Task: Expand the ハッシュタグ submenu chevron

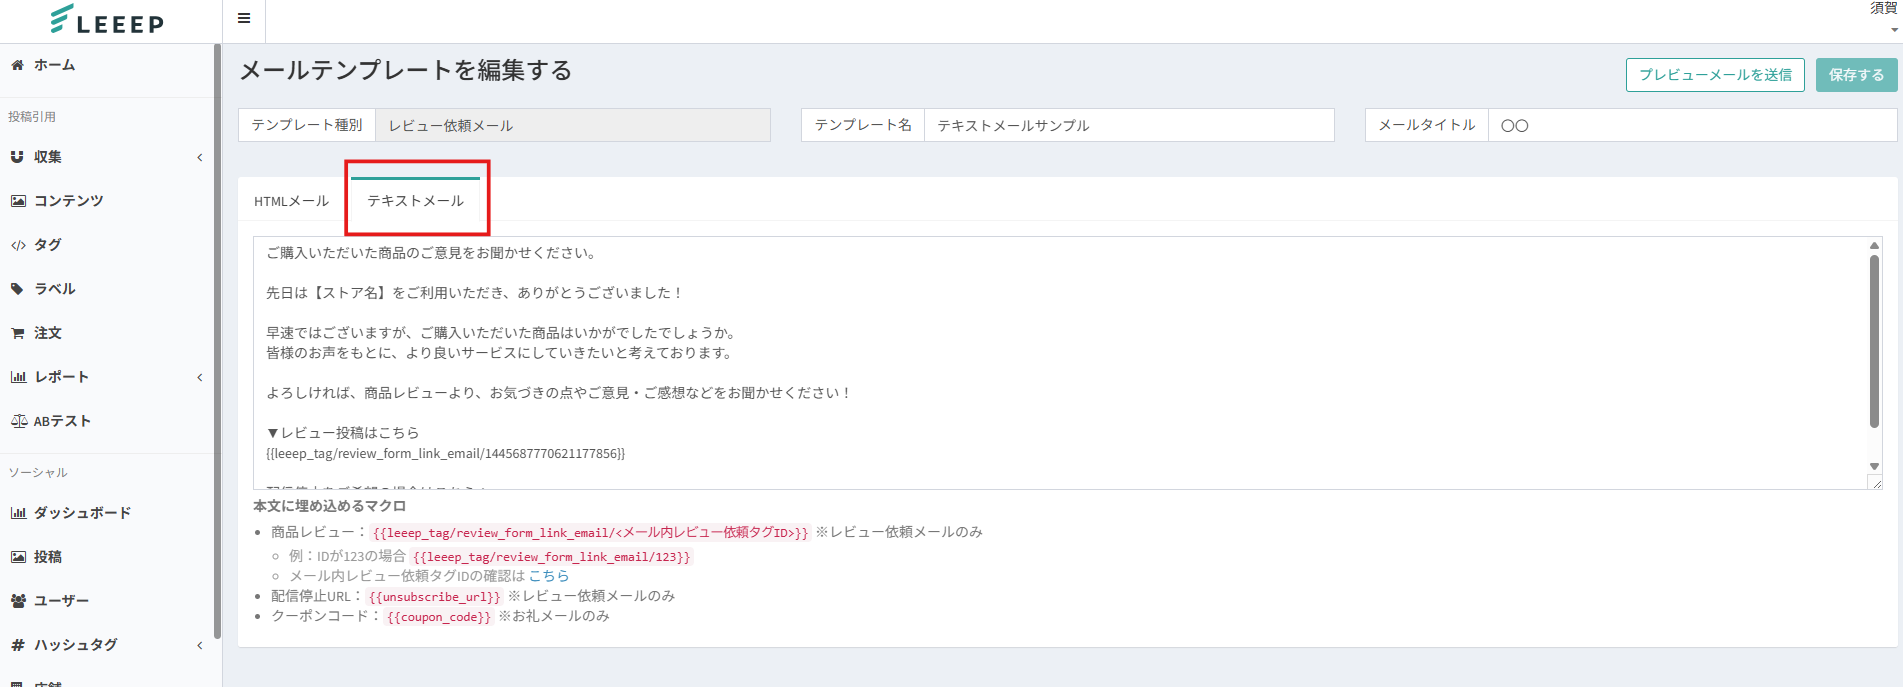Action: click(200, 645)
